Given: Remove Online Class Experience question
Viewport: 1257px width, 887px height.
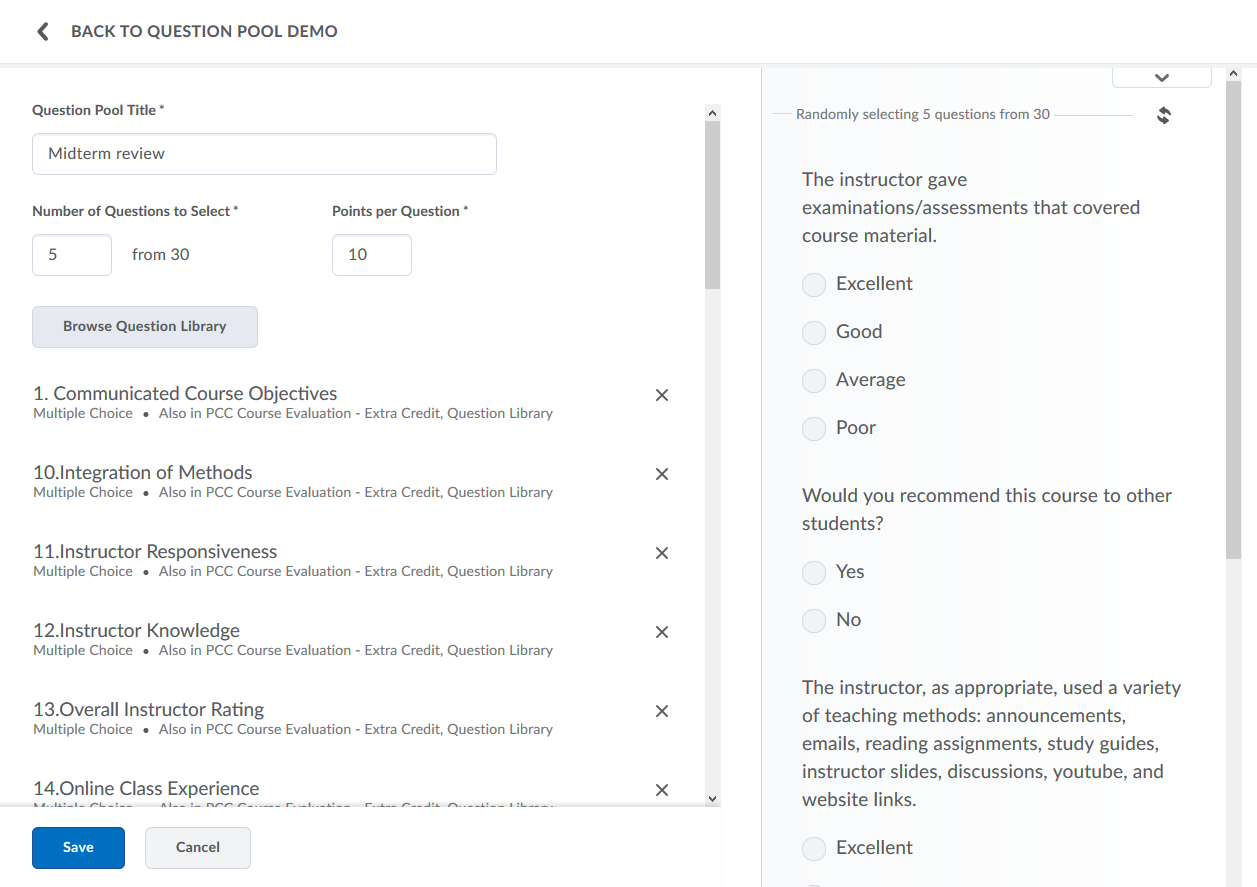Looking at the screenshot, I should [x=661, y=790].
